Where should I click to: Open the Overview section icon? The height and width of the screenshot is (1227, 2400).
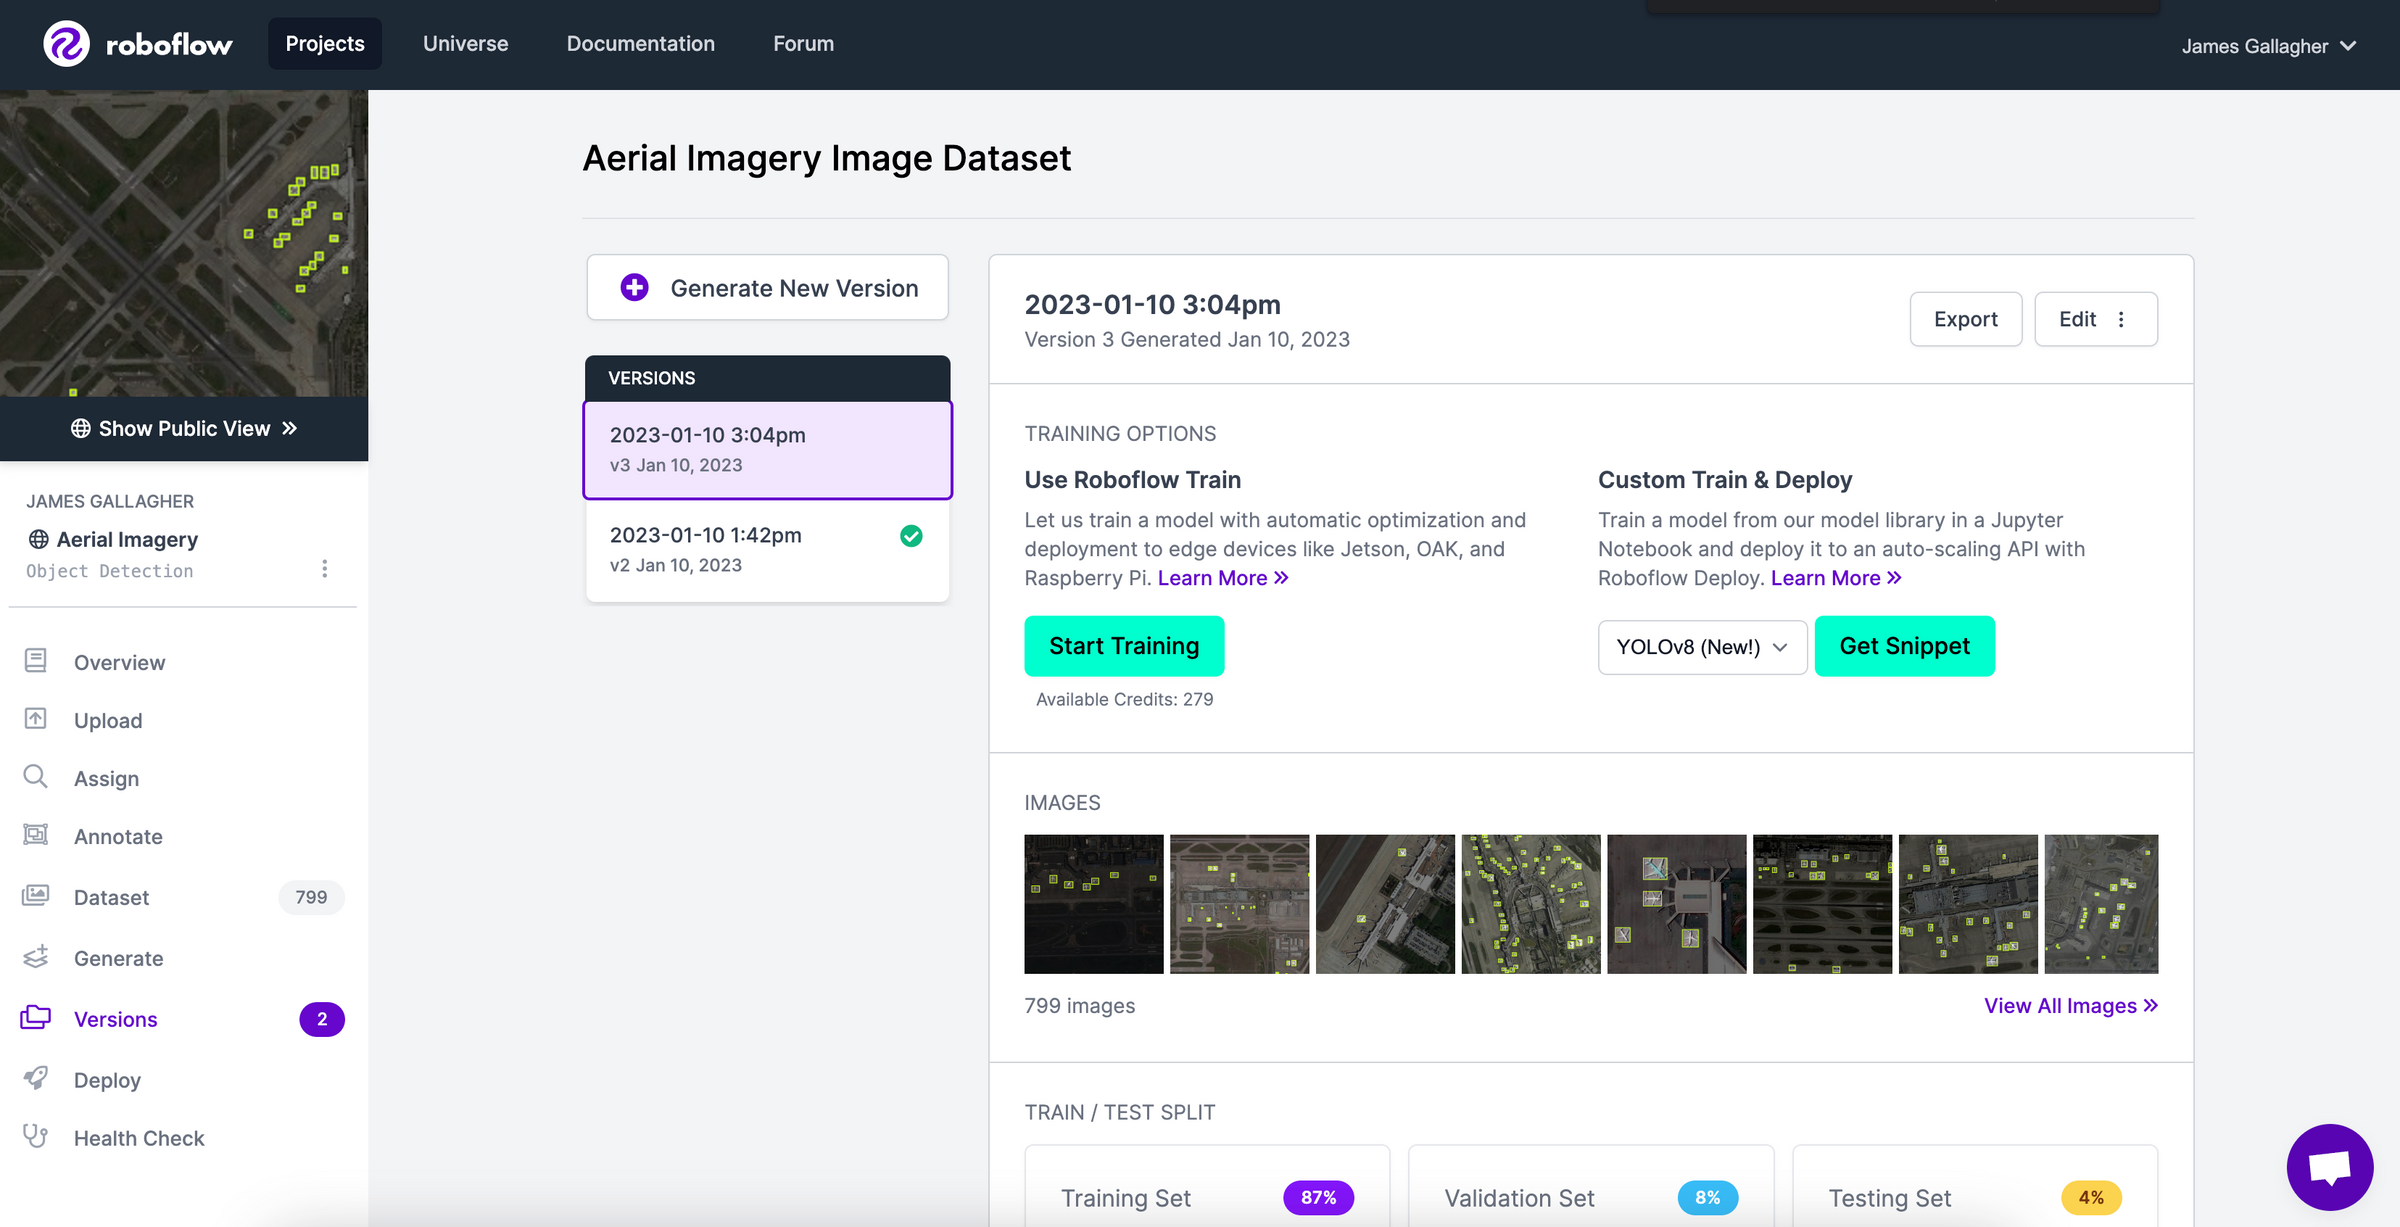point(36,661)
